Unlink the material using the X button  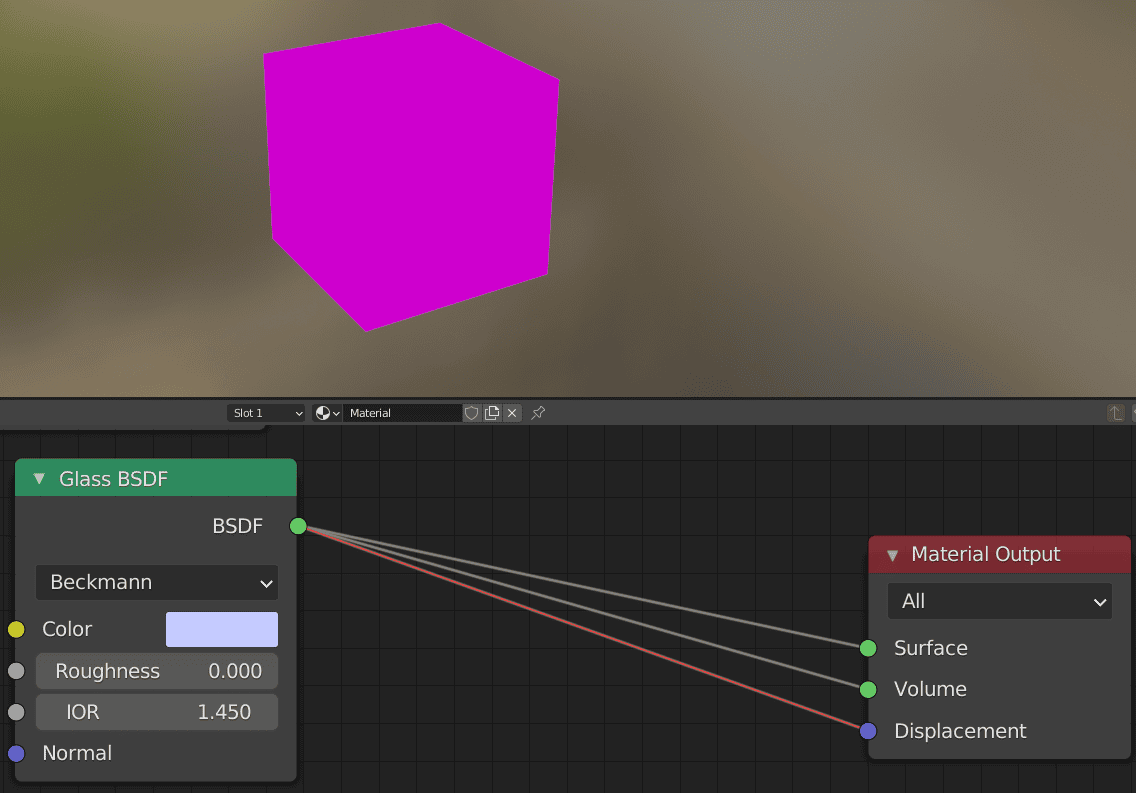(512, 412)
